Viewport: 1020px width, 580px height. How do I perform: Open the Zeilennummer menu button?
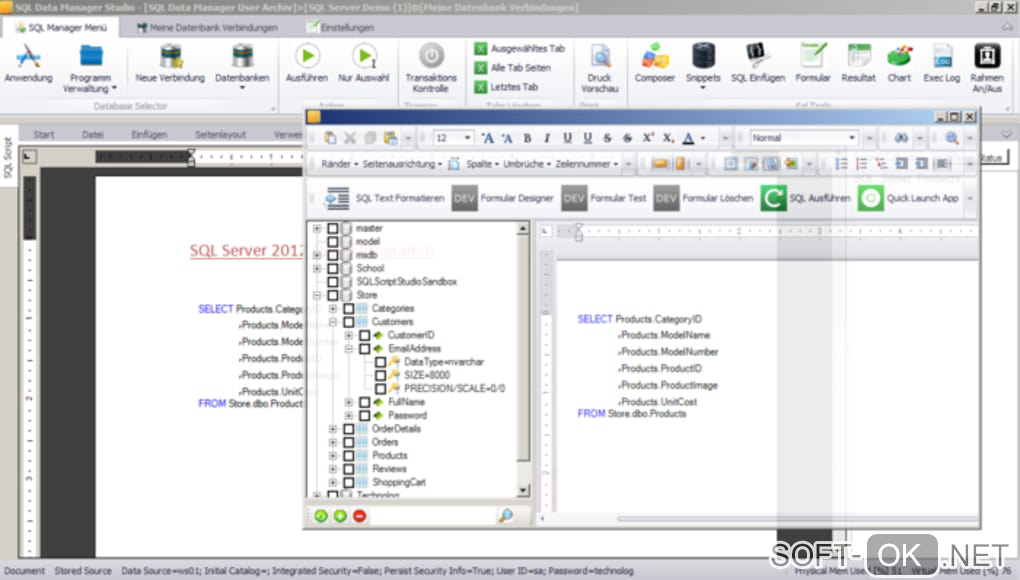(x=587, y=165)
